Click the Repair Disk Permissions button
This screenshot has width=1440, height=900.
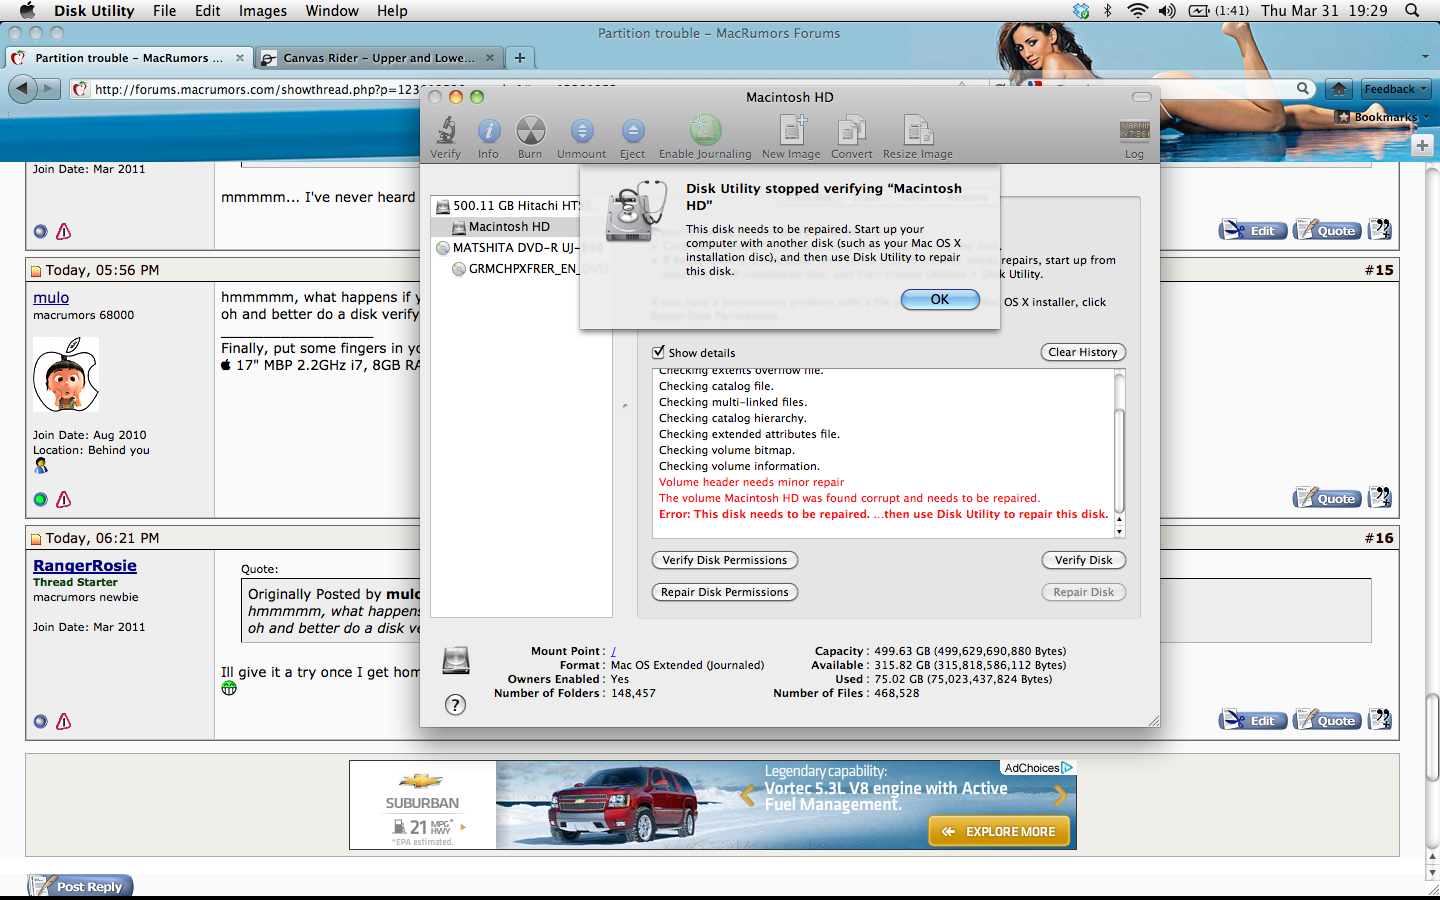coord(725,592)
